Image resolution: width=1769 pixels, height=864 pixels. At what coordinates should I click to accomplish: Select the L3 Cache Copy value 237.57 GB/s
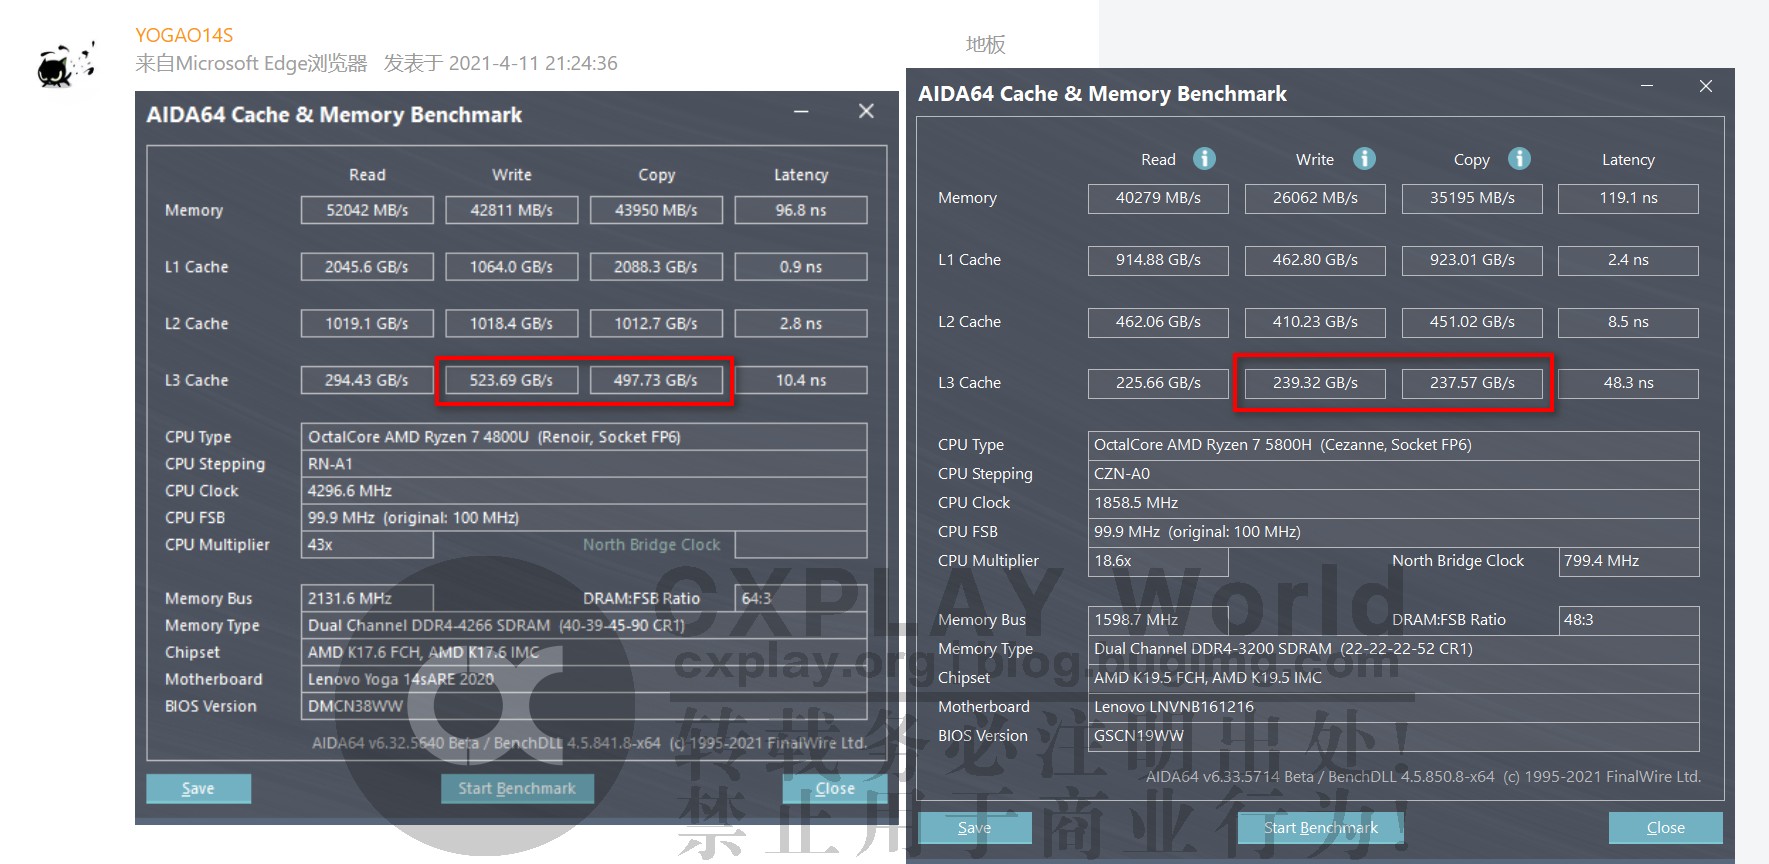pyautogui.click(x=1472, y=383)
